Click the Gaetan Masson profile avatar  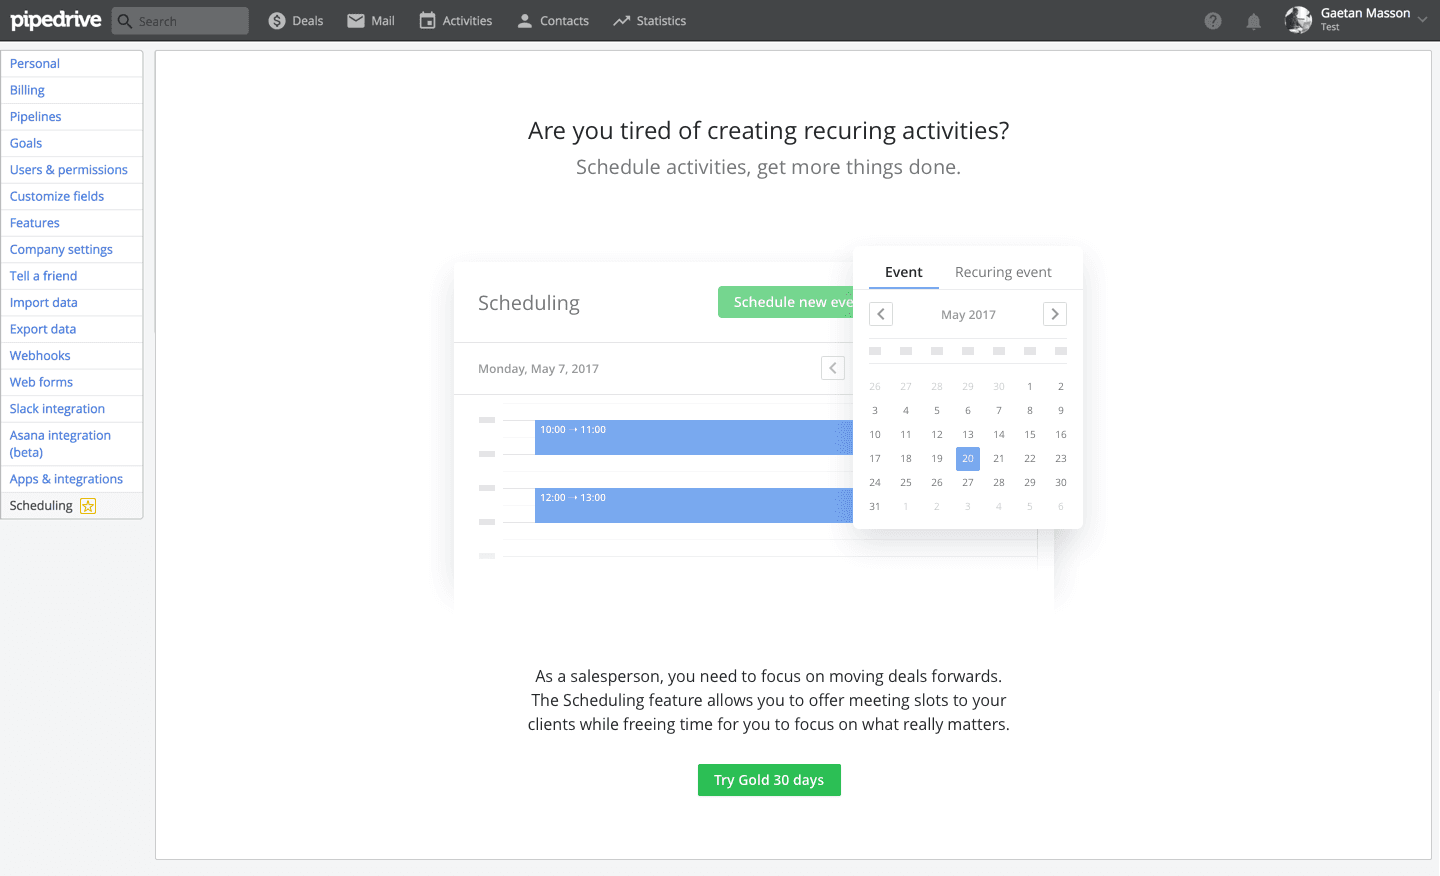point(1298,20)
